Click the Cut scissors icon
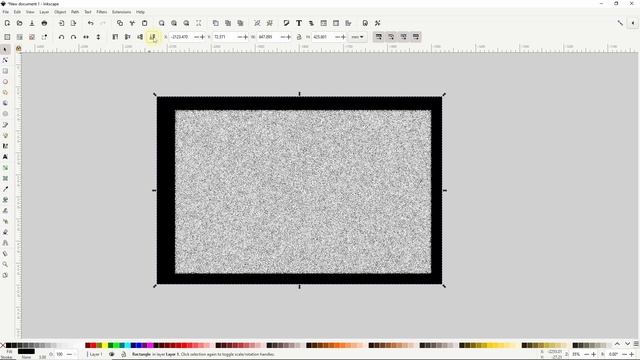The width and height of the screenshot is (640, 360). 132,23
